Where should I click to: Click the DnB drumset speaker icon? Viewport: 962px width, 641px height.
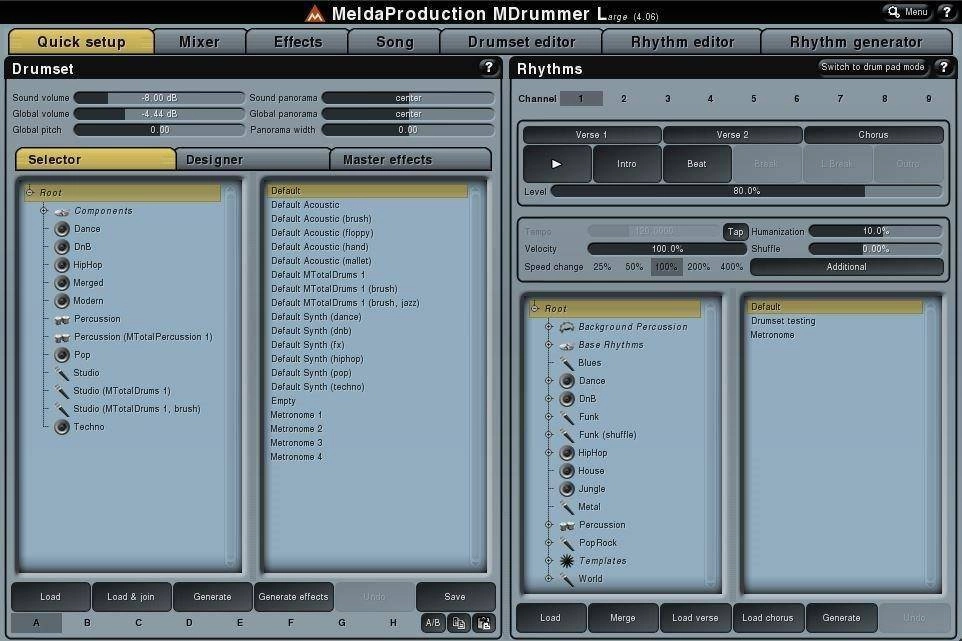pyautogui.click(x=62, y=247)
